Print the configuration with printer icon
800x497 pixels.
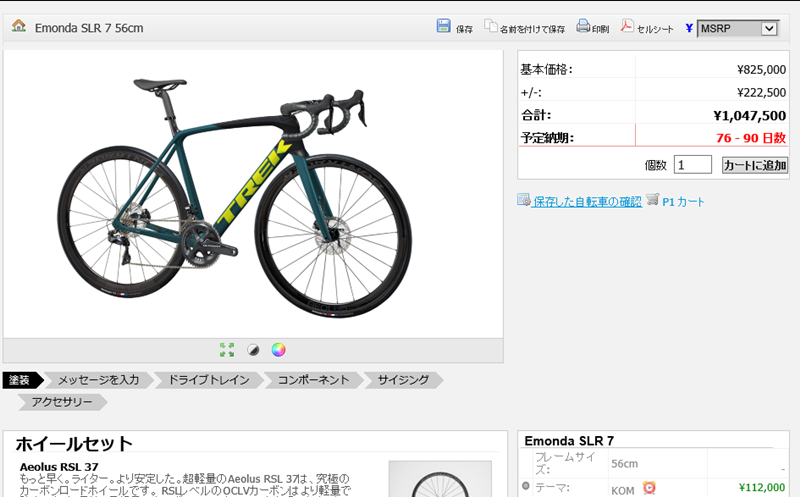click(x=583, y=26)
